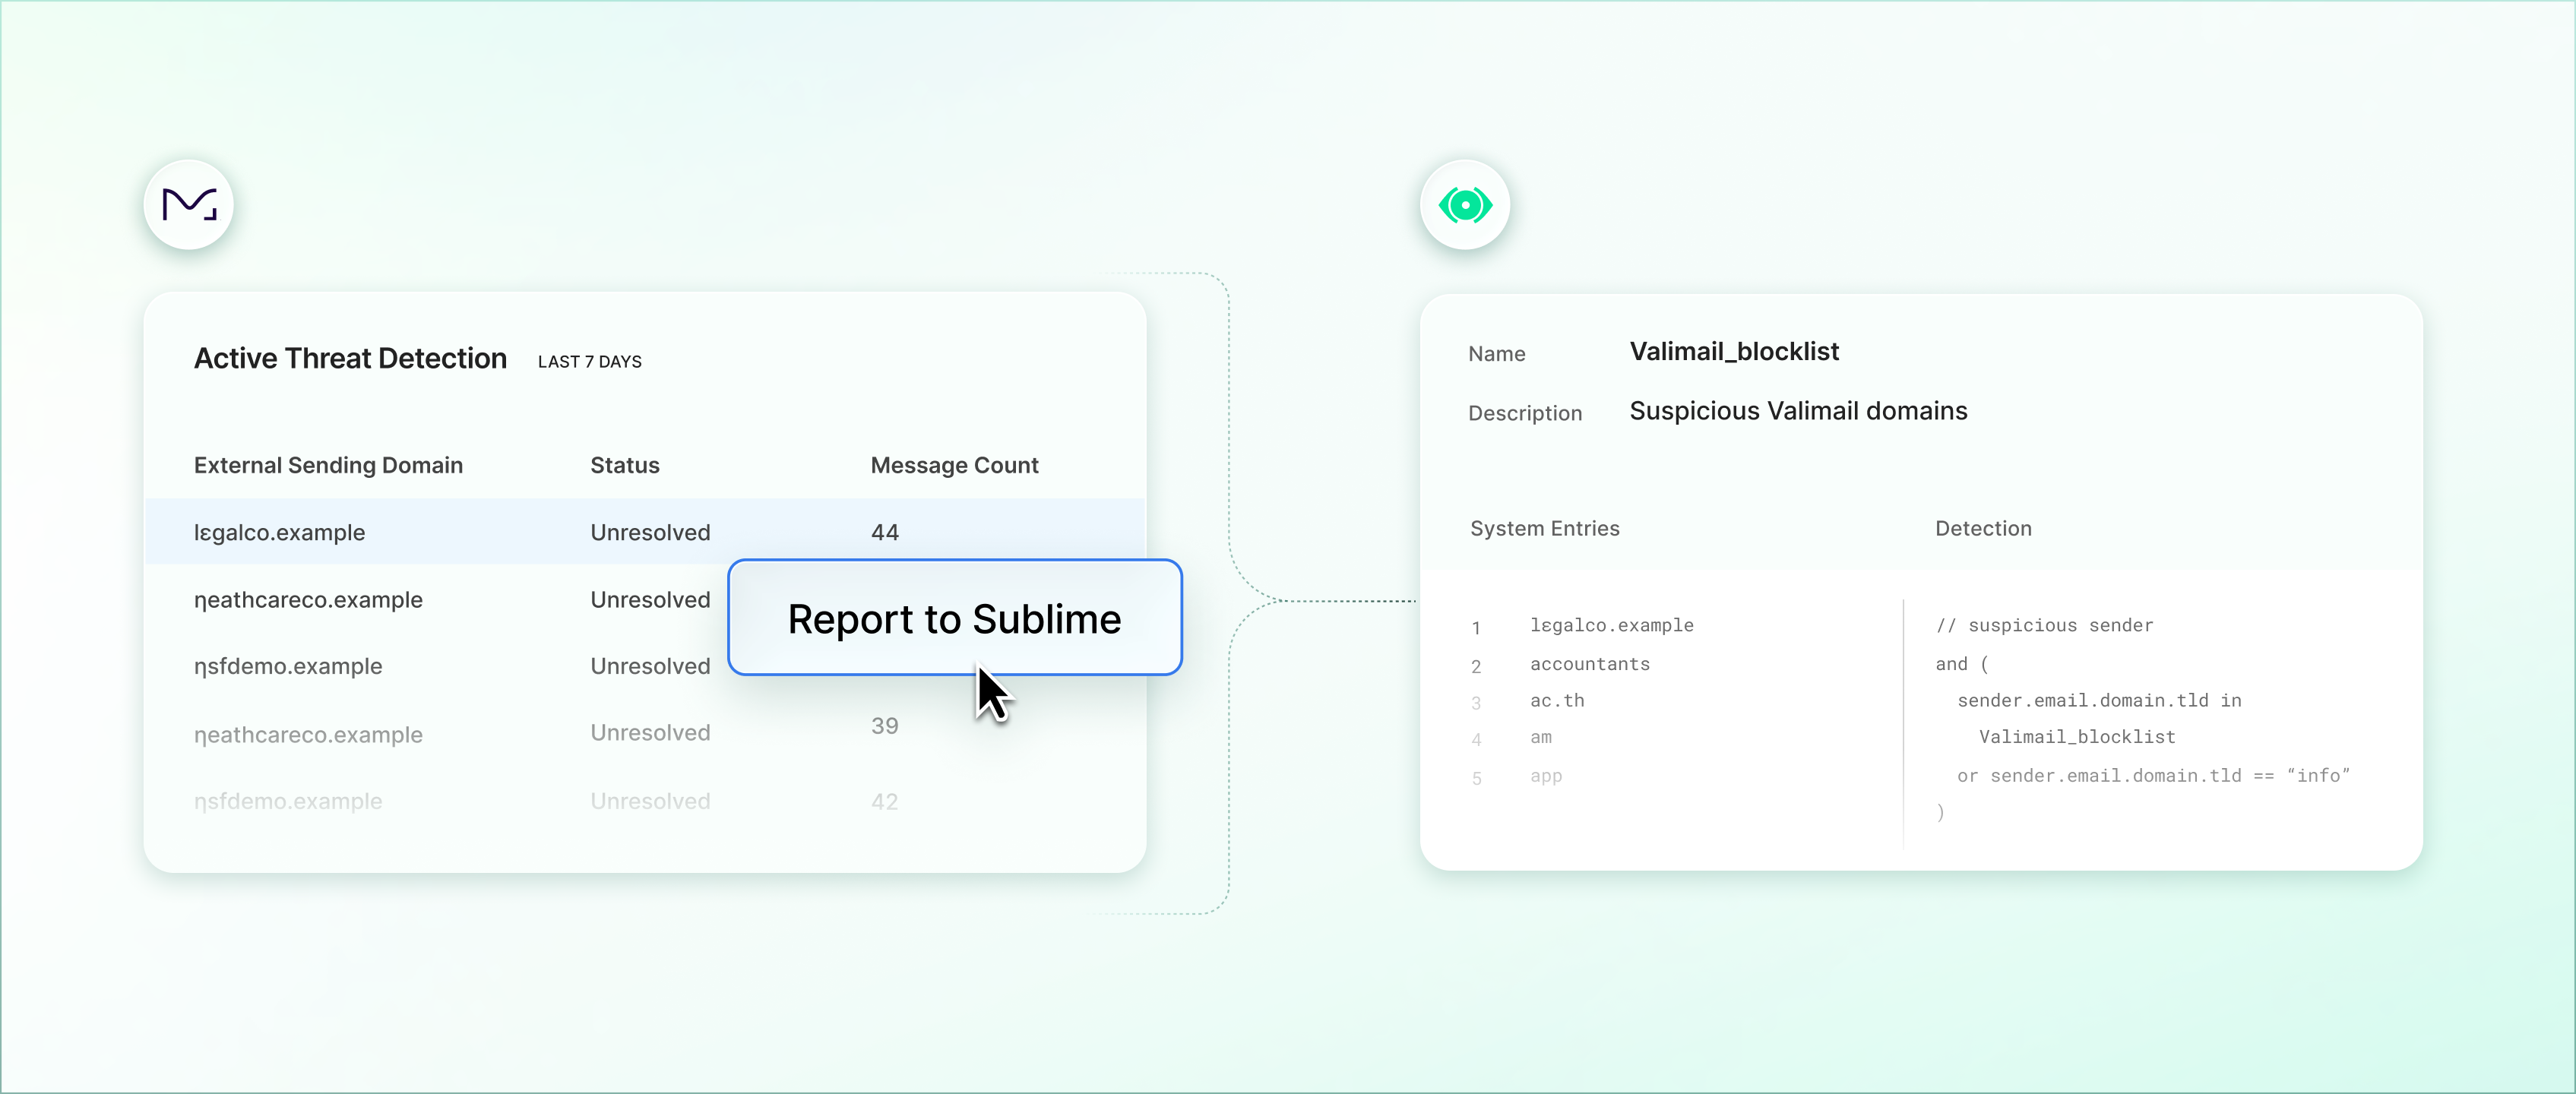Click the // suspicious sender comment line

click(x=2044, y=626)
